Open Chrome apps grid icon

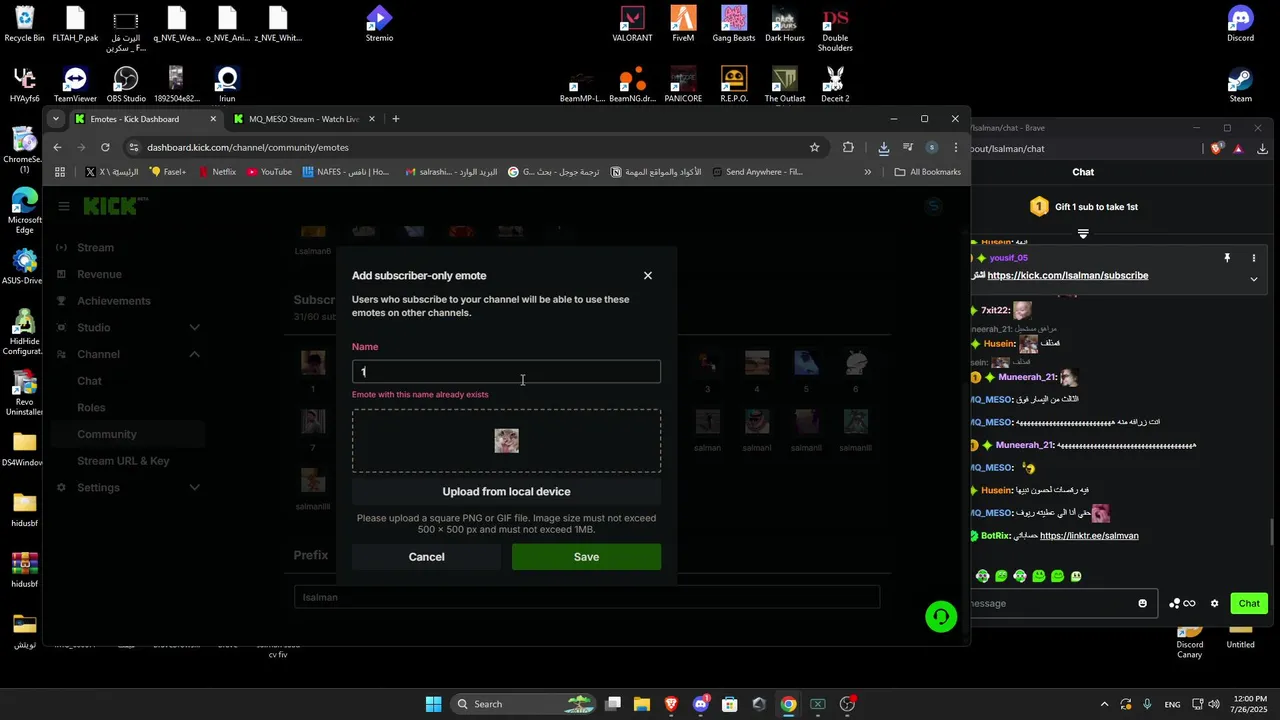[x=60, y=172]
